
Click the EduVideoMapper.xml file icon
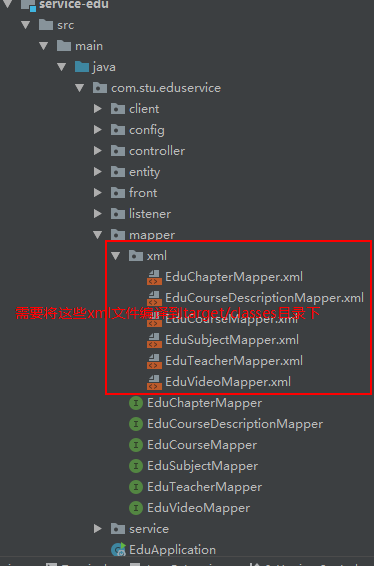coord(154,382)
